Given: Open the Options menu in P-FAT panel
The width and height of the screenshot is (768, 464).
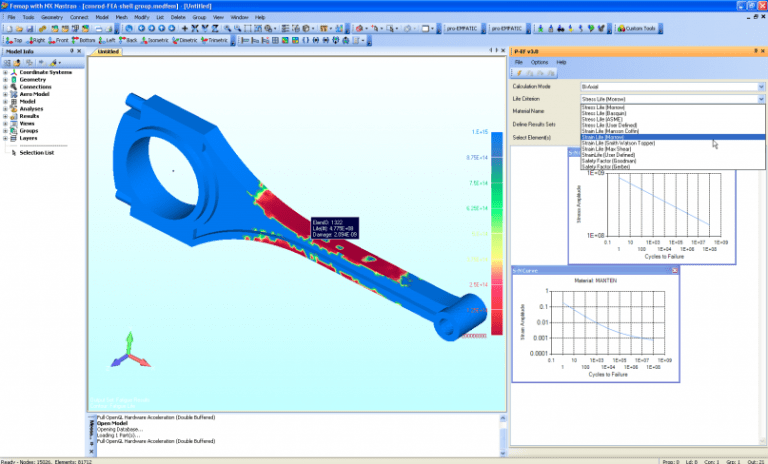Looking at the screenshot, I should (539, 62).
